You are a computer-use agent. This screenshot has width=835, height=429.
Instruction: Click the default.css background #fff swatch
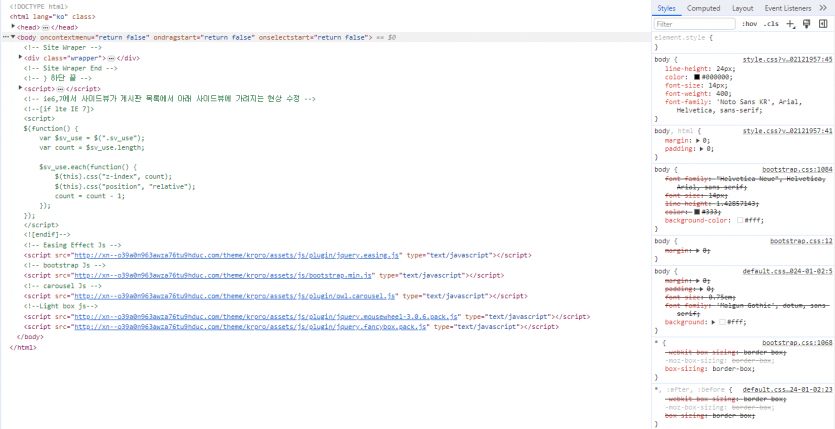(722, 322)
